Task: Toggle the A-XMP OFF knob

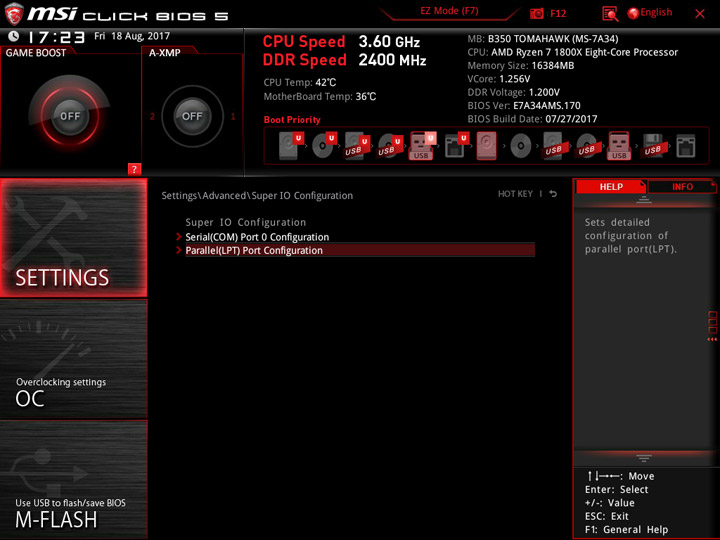Action: [192, 116]
